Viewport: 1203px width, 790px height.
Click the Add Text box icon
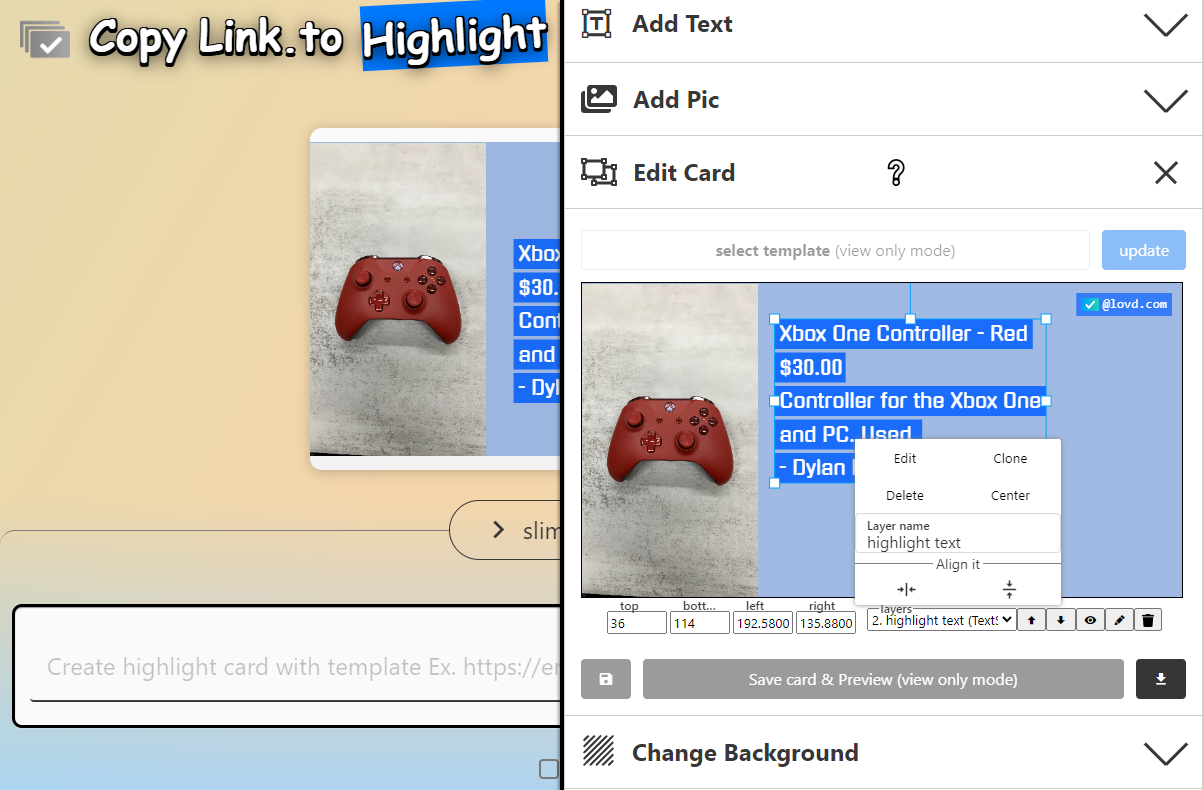598,23
